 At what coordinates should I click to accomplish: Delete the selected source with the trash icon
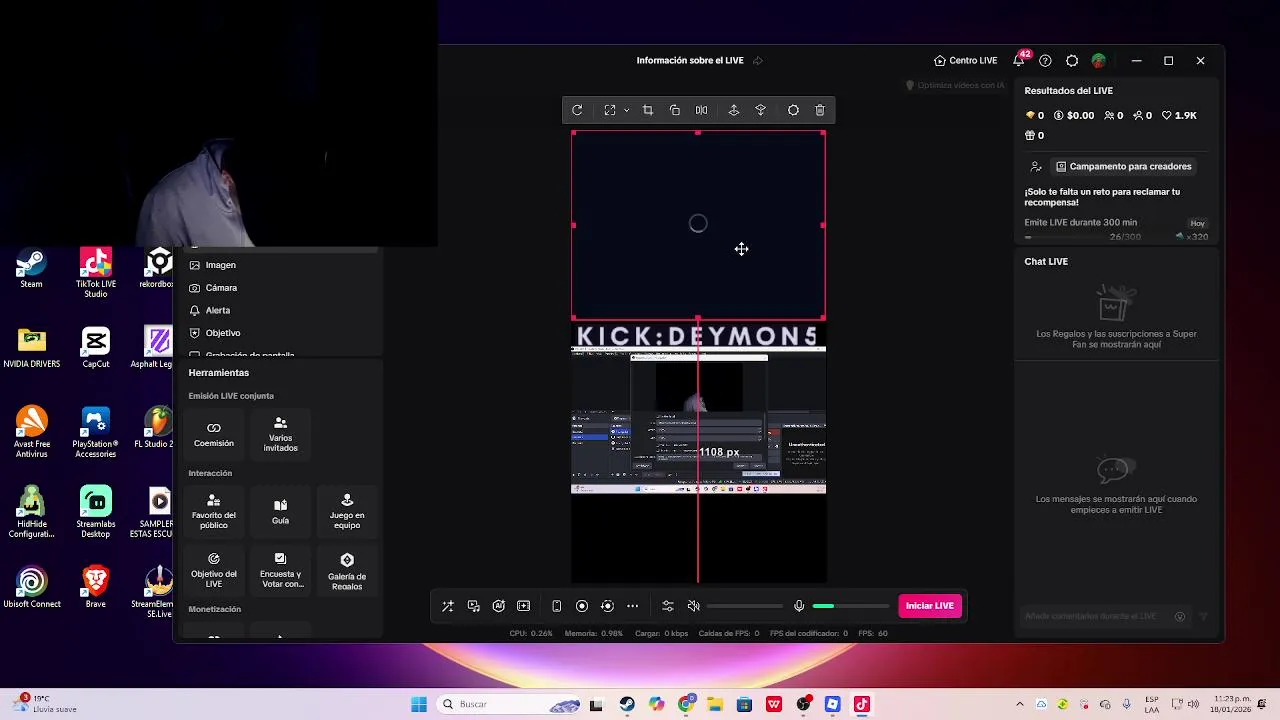(820, 110)
